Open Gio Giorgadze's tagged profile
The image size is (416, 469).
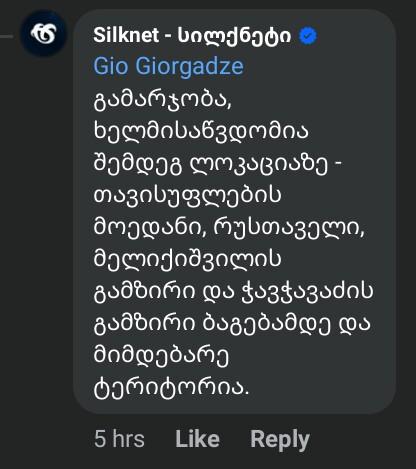(x=168, y=66)
